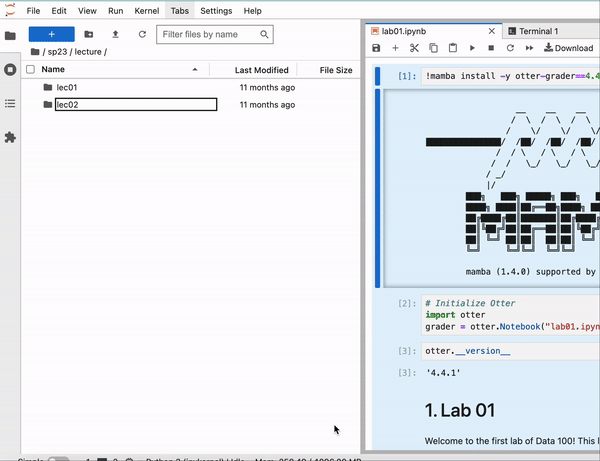
Task: Navigate to sp23 in the breadcrumb
Action: (57, 52)
